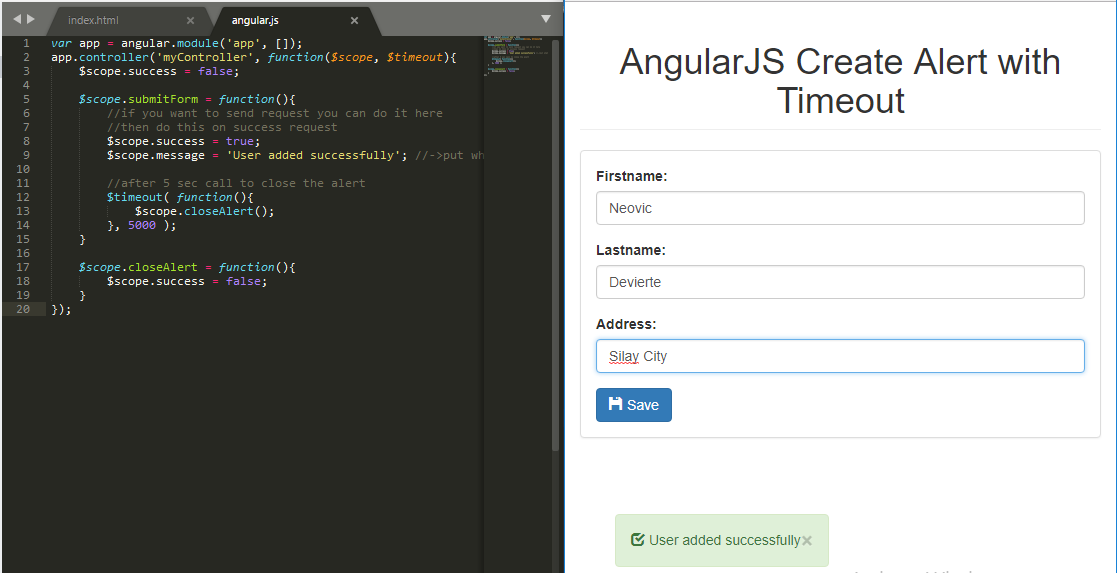Click the Address: label

[x=626, y=324]
